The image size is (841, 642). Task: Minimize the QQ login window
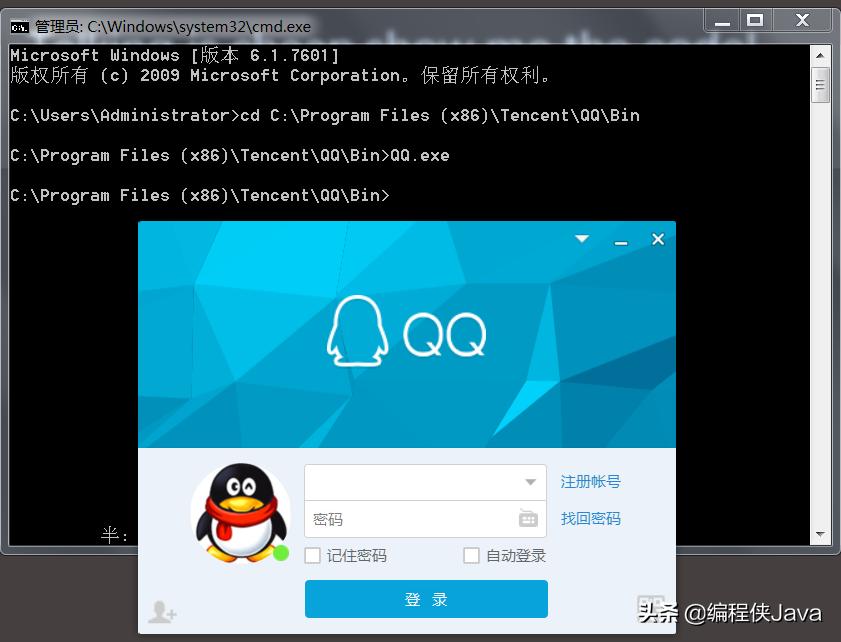[x=621, y=240]
